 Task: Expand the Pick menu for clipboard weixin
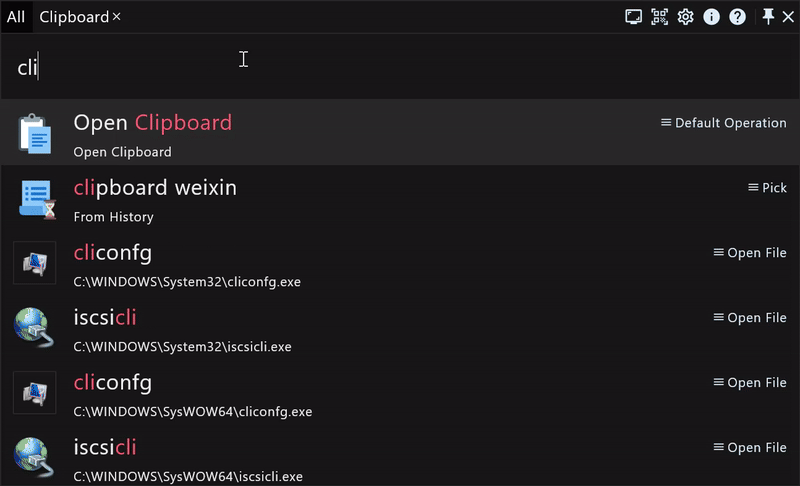point(767,188)
